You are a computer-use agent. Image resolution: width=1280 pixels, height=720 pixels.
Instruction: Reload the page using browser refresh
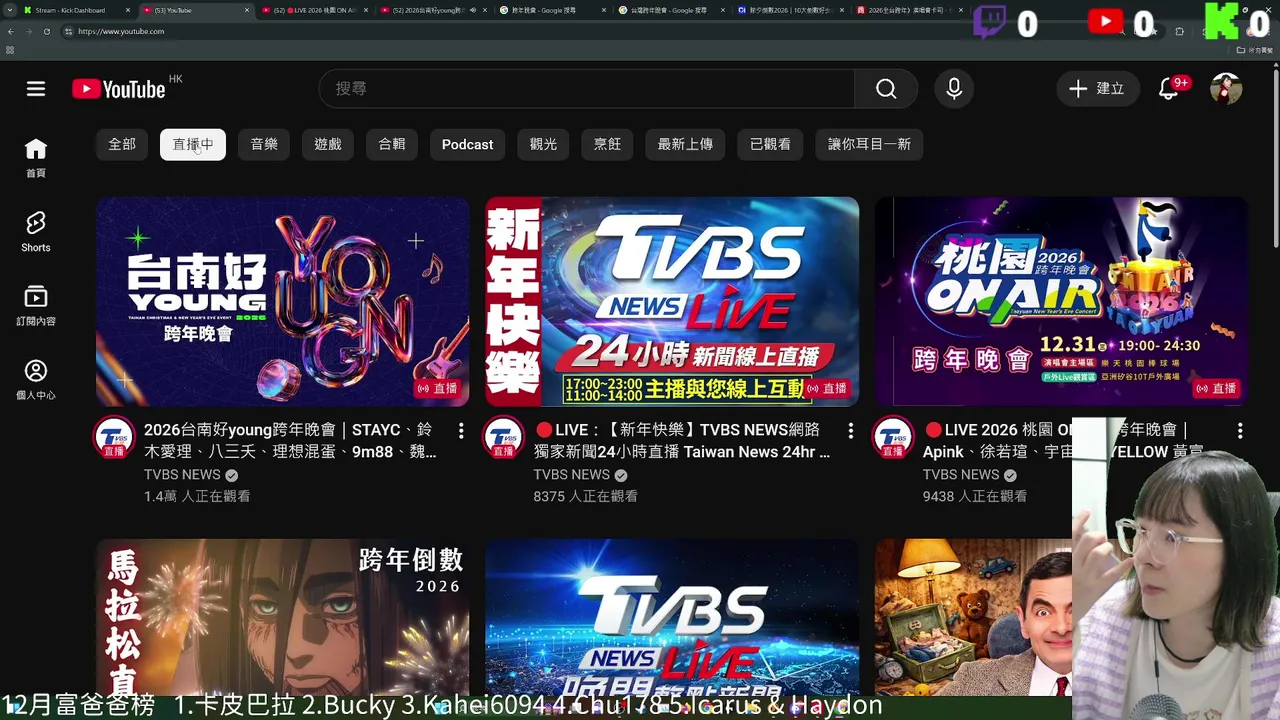click(46, 31)
